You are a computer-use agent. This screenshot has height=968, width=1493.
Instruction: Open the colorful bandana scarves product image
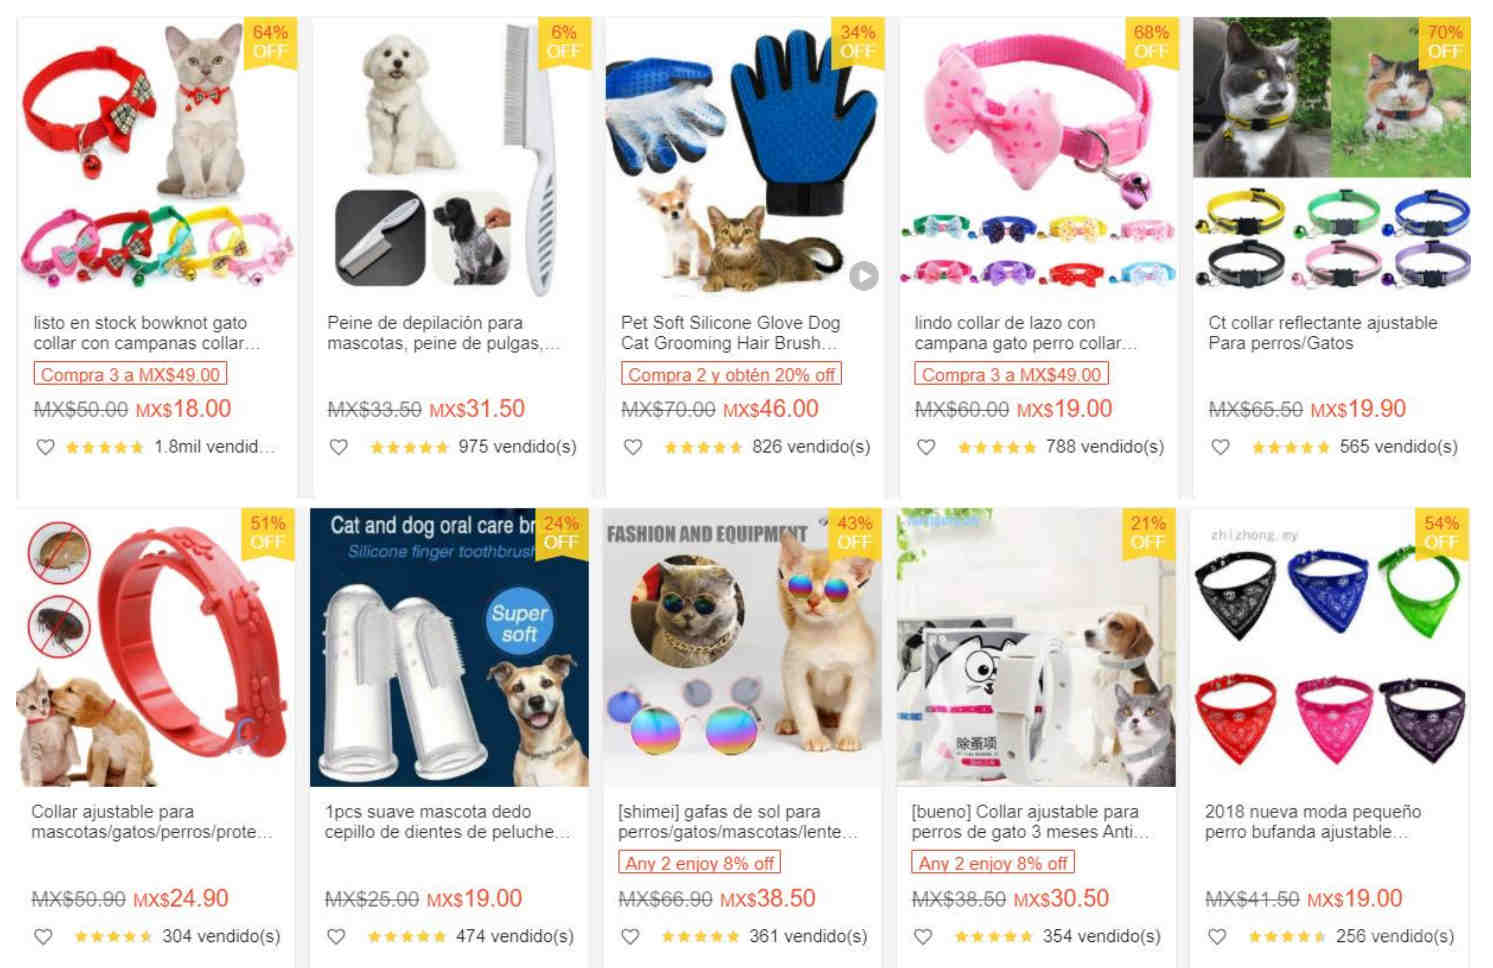click(x=1330, y=647)
